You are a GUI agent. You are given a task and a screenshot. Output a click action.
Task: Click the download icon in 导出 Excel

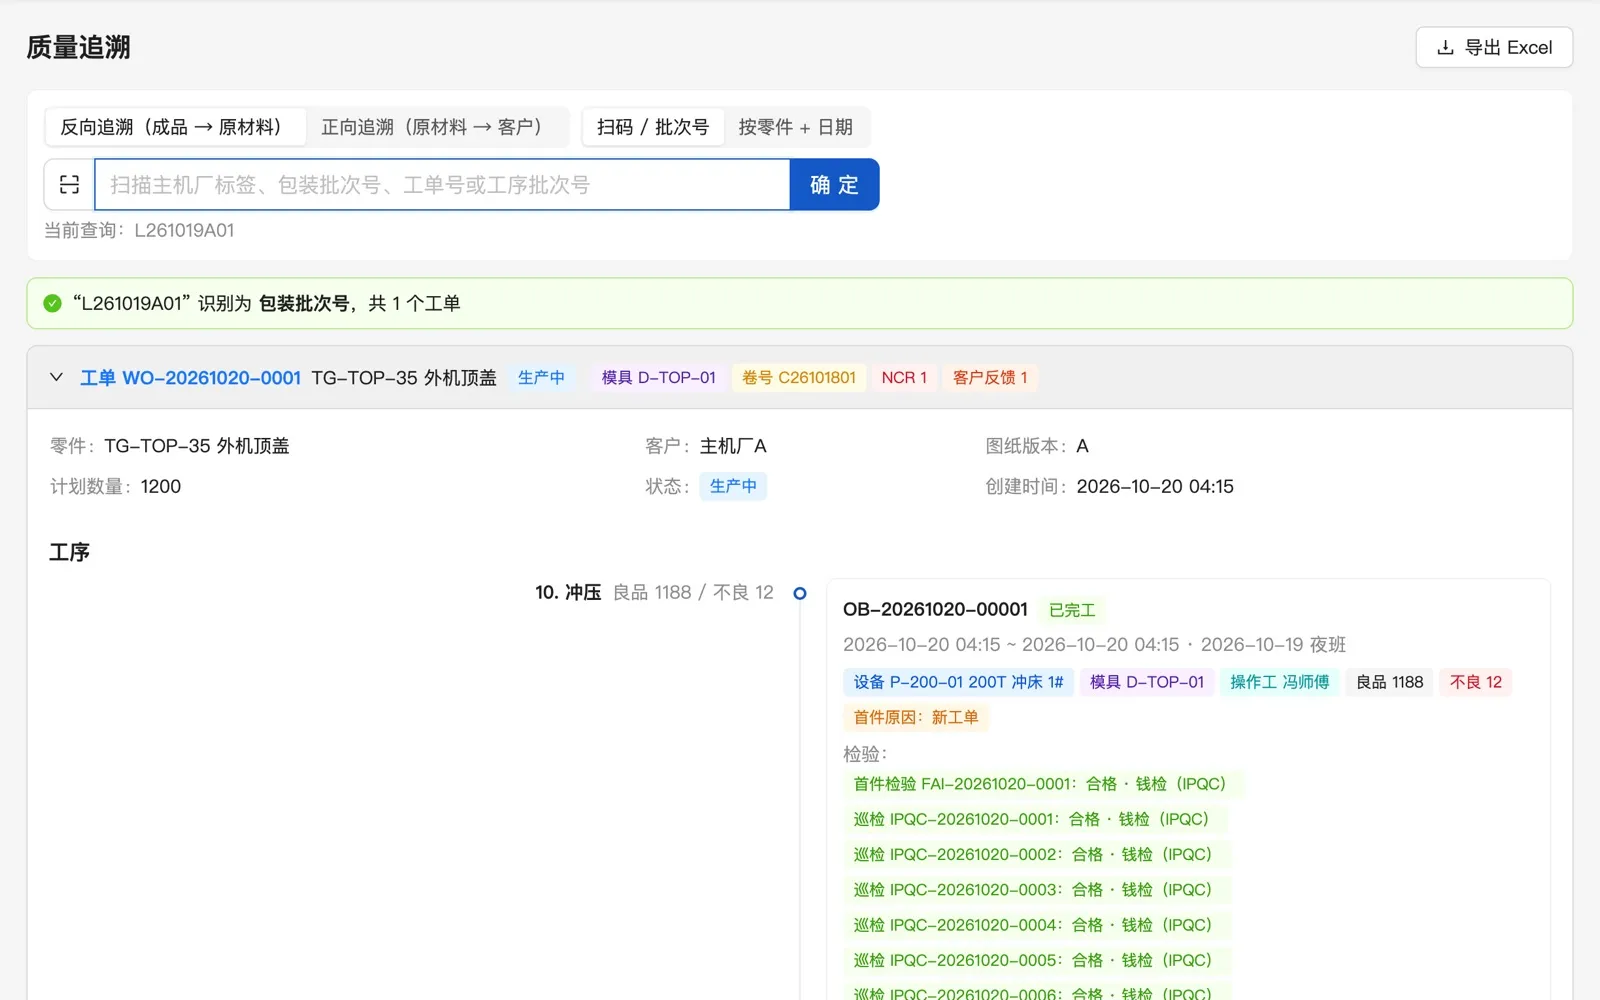[x=1445, y=47]
